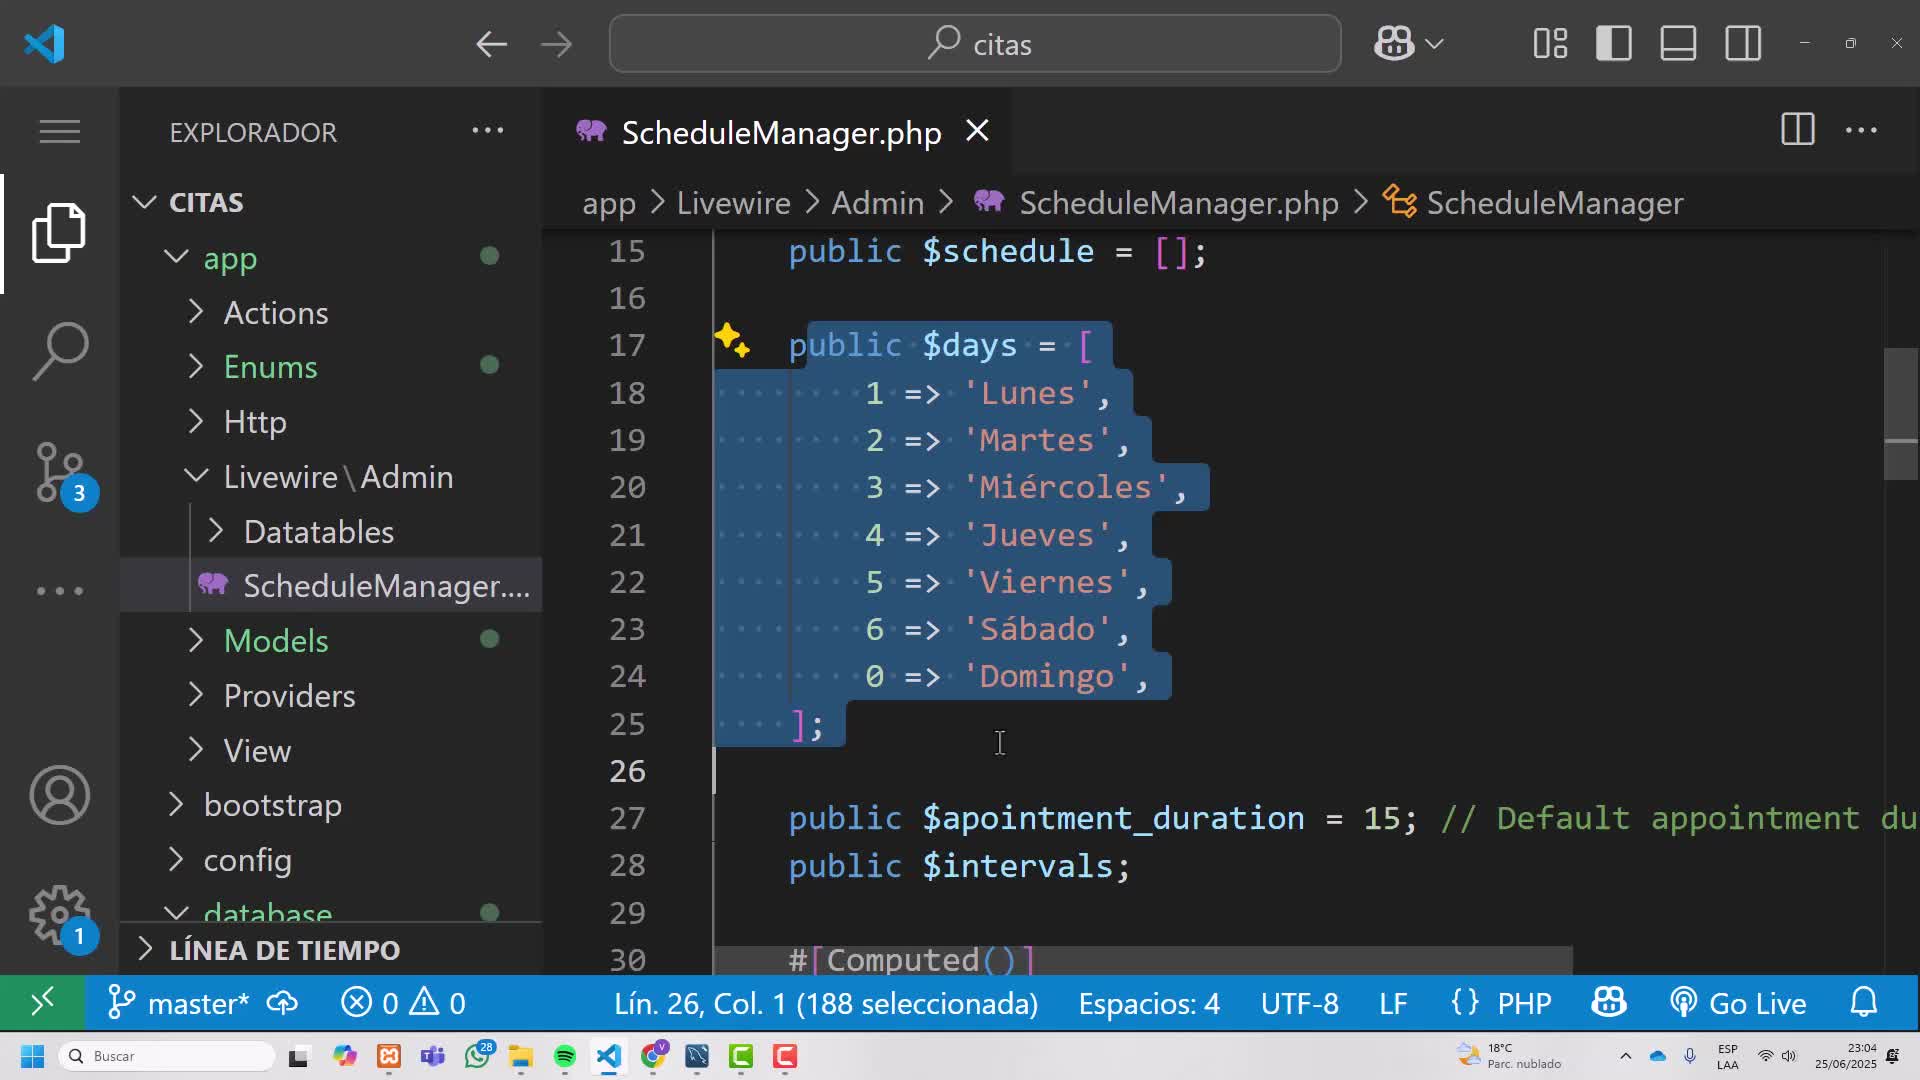Click the editor vertical scrollbar thumb
The width and height of the screenshot is (1920, 1080).
pyautogui.click(x=1901, y=414)
